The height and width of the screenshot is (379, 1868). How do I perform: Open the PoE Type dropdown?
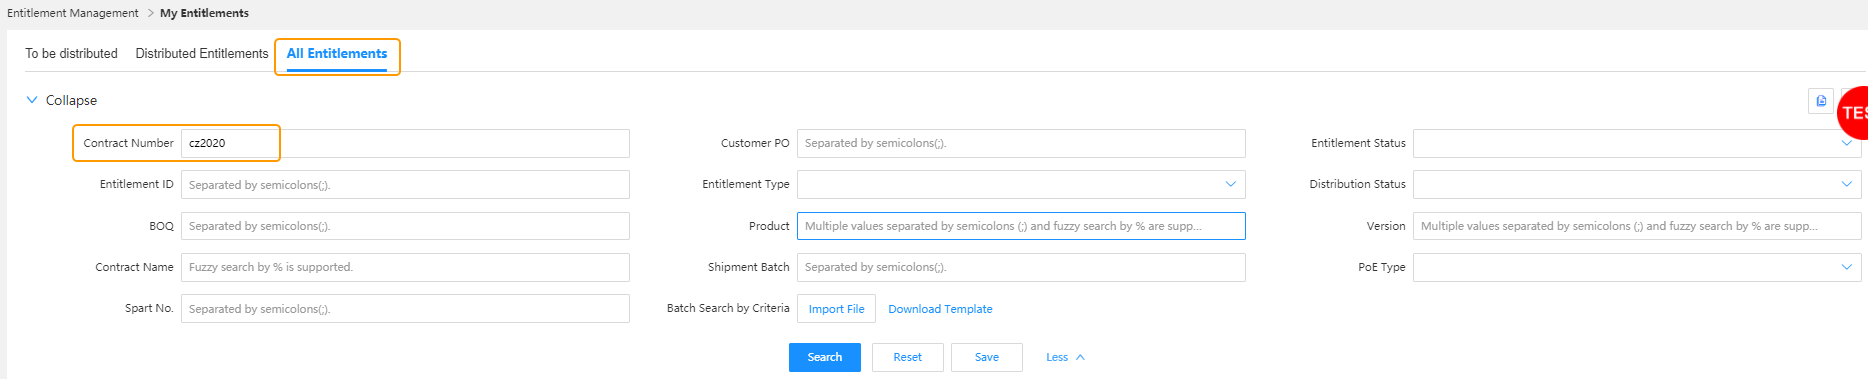[1636, 267]
